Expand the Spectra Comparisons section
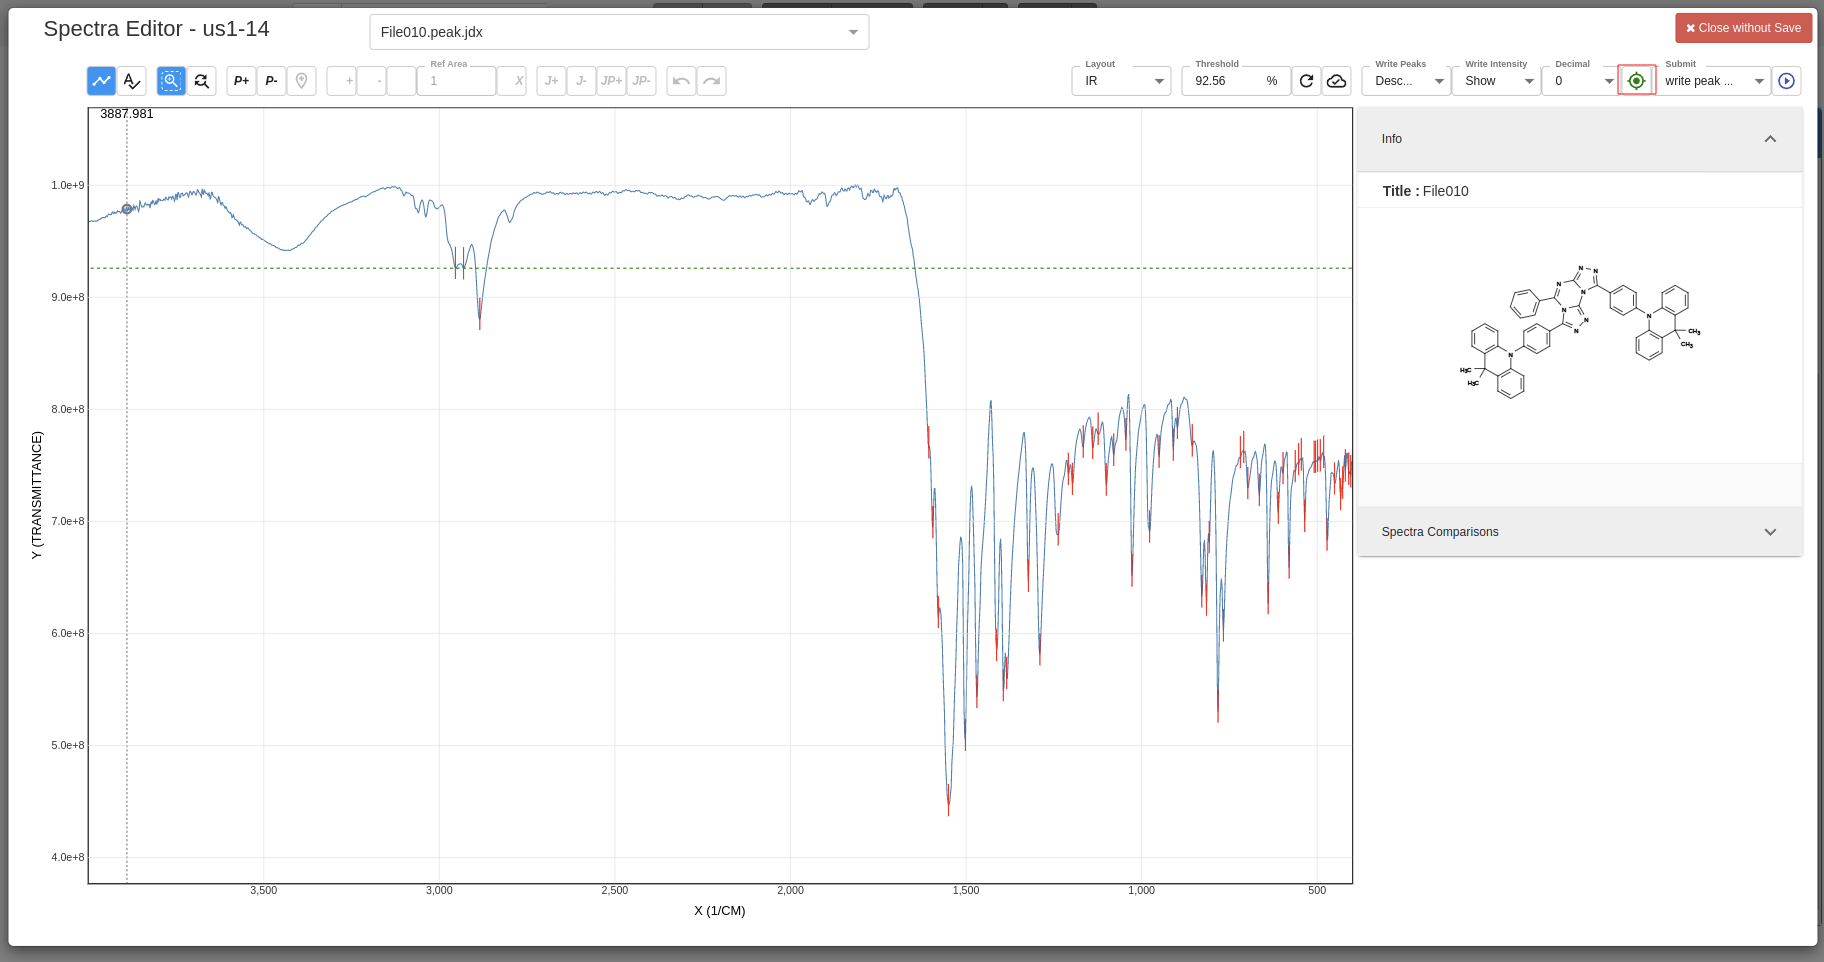Screen dimensions: 1824x962 (x=1578, y=531)
